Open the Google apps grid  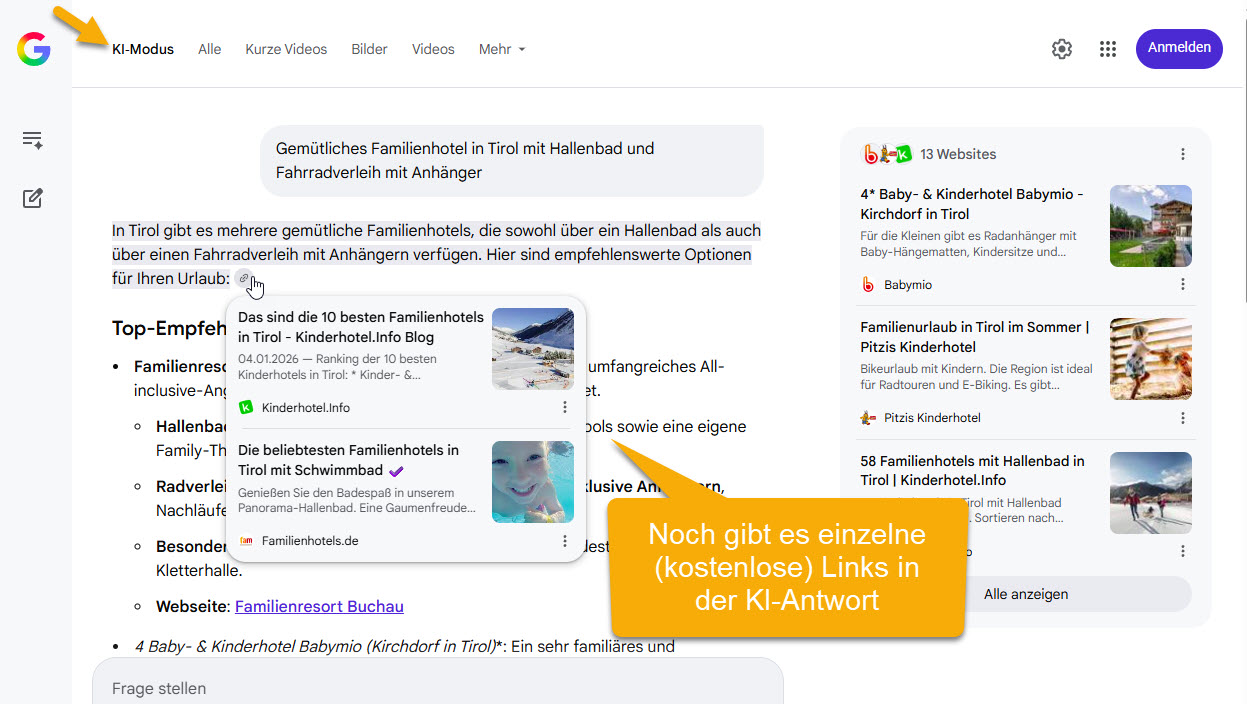coord(1107,49)
